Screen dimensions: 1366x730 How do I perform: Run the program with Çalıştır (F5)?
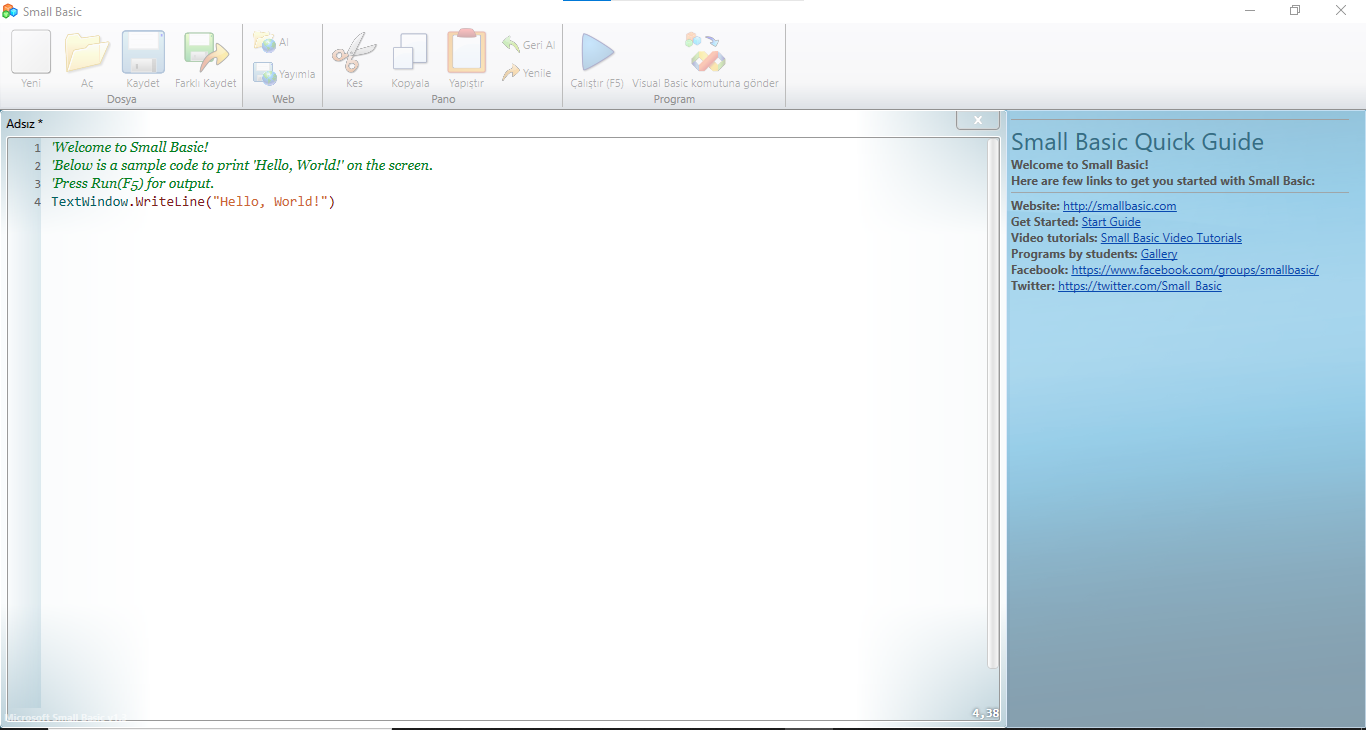(x=597, y=60)
